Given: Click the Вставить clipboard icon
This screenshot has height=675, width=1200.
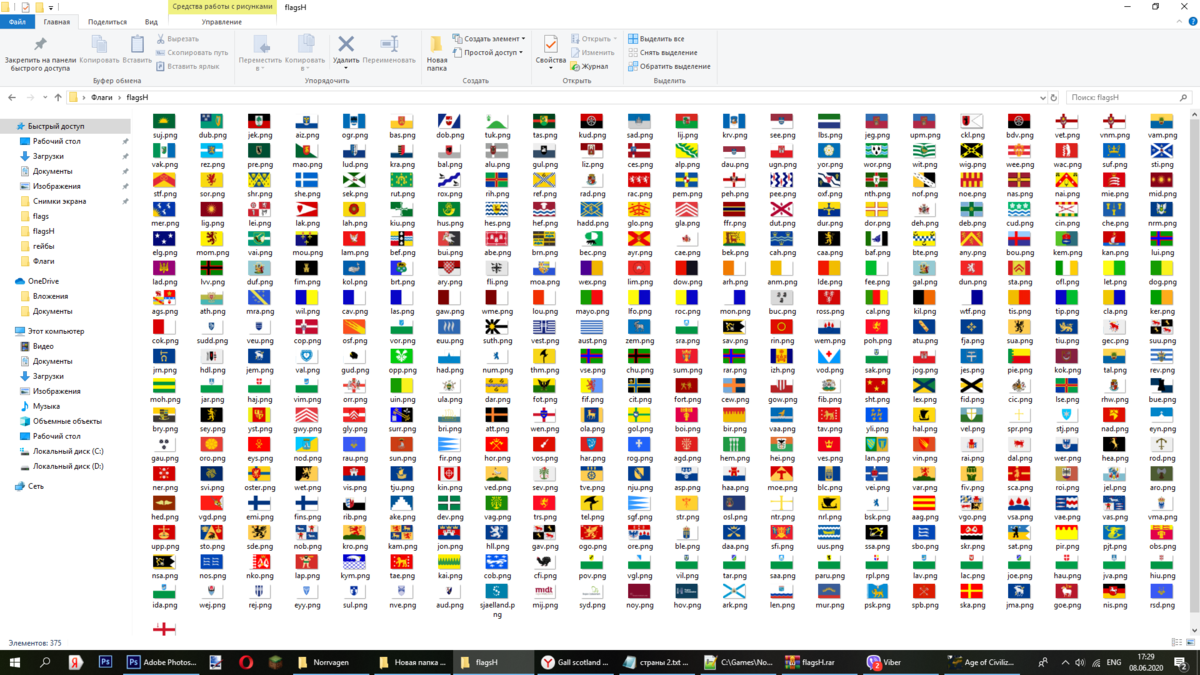Looking at the screenshot, I should pos(137,44).
